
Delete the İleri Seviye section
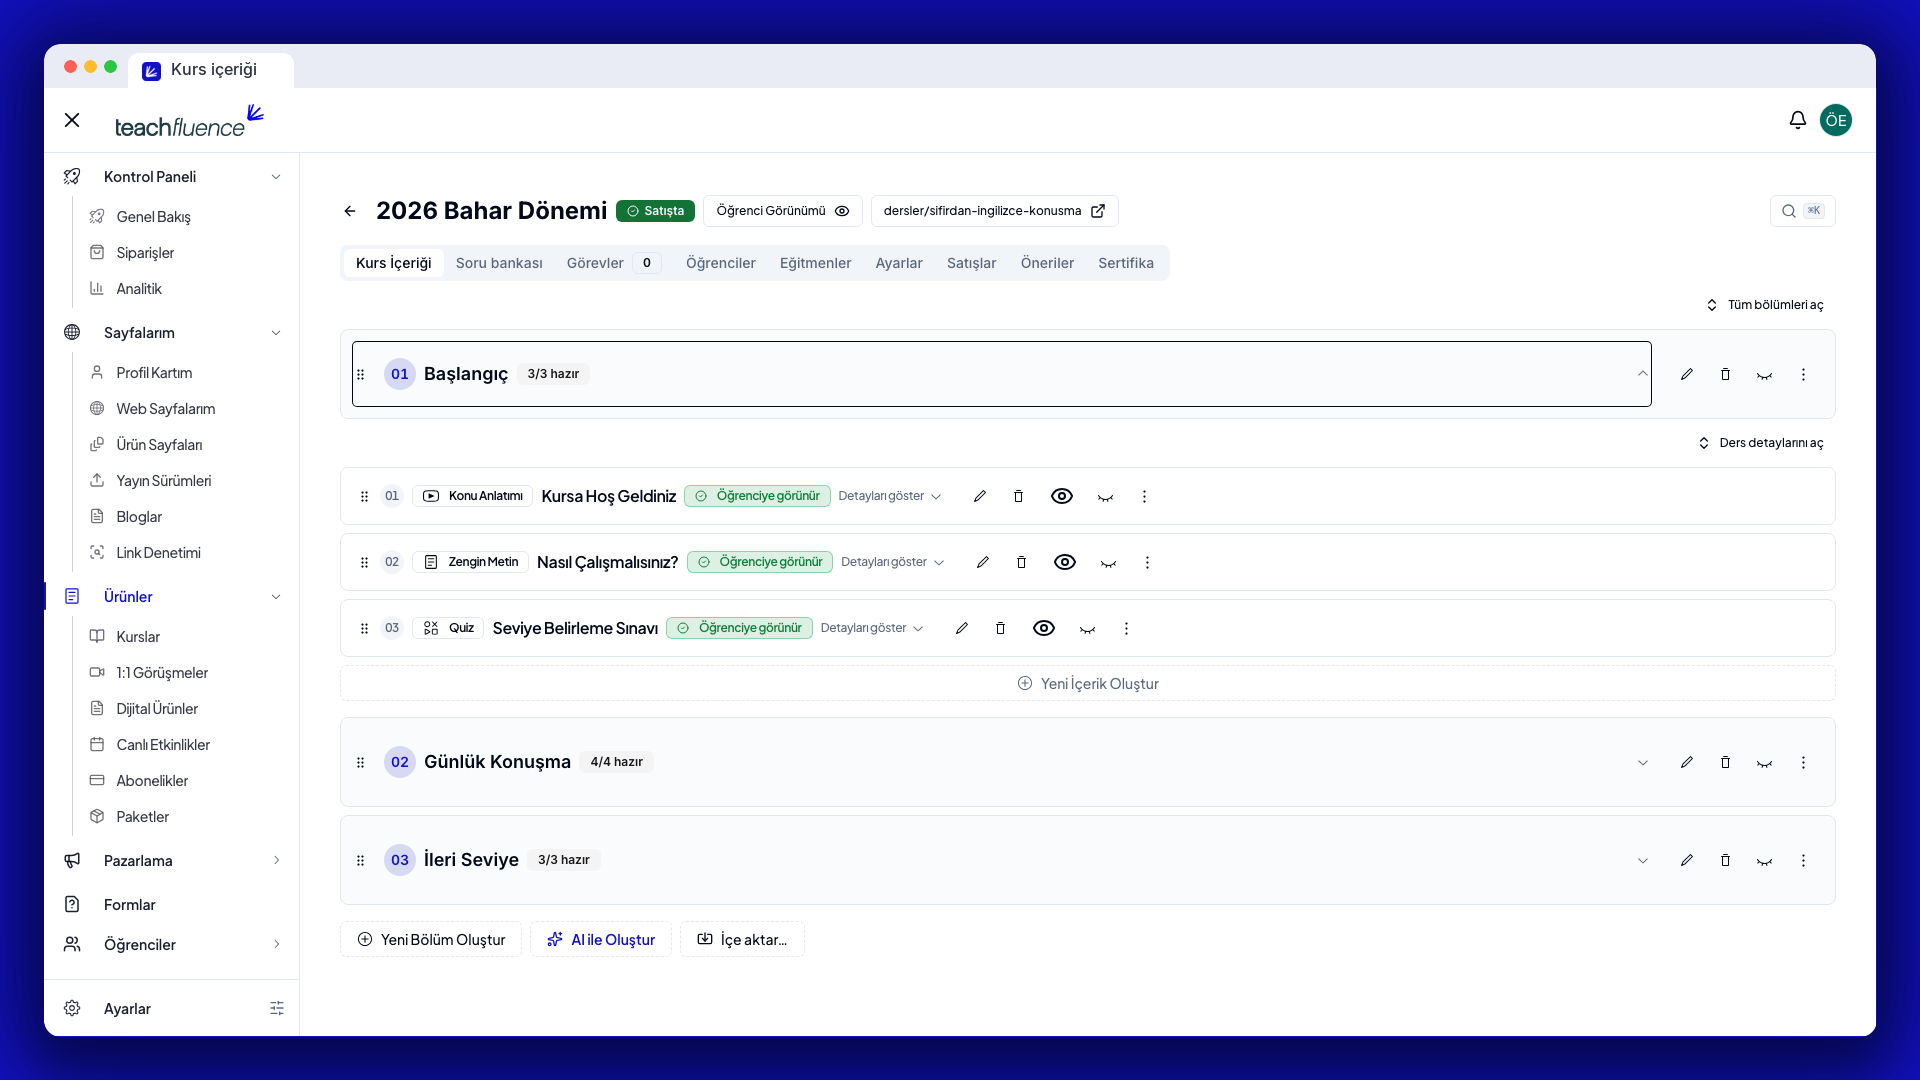tap(1725, 860)
